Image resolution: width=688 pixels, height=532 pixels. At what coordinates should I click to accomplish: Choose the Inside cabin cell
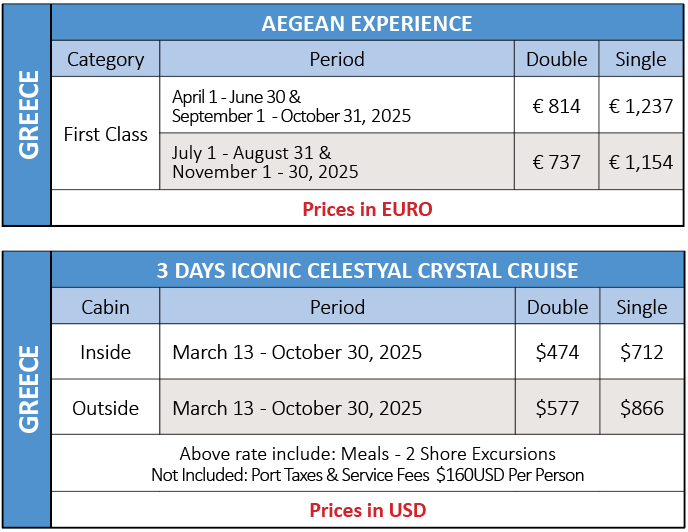(x=105, y=352)
